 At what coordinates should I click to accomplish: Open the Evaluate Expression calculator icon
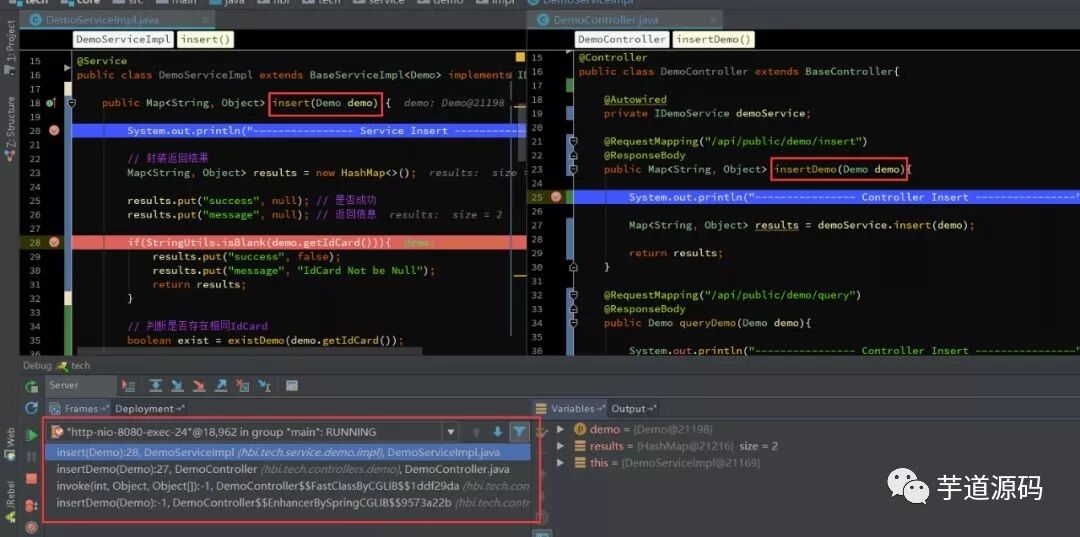point(291,386)
